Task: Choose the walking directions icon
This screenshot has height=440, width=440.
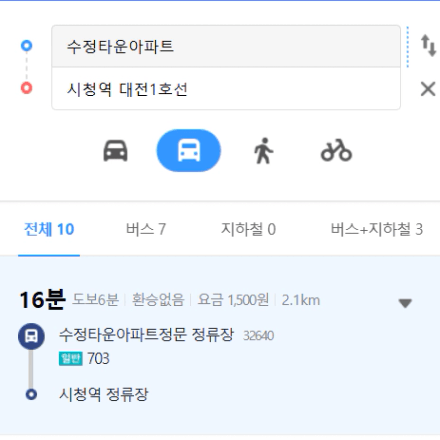Action: tap(264, 151)
